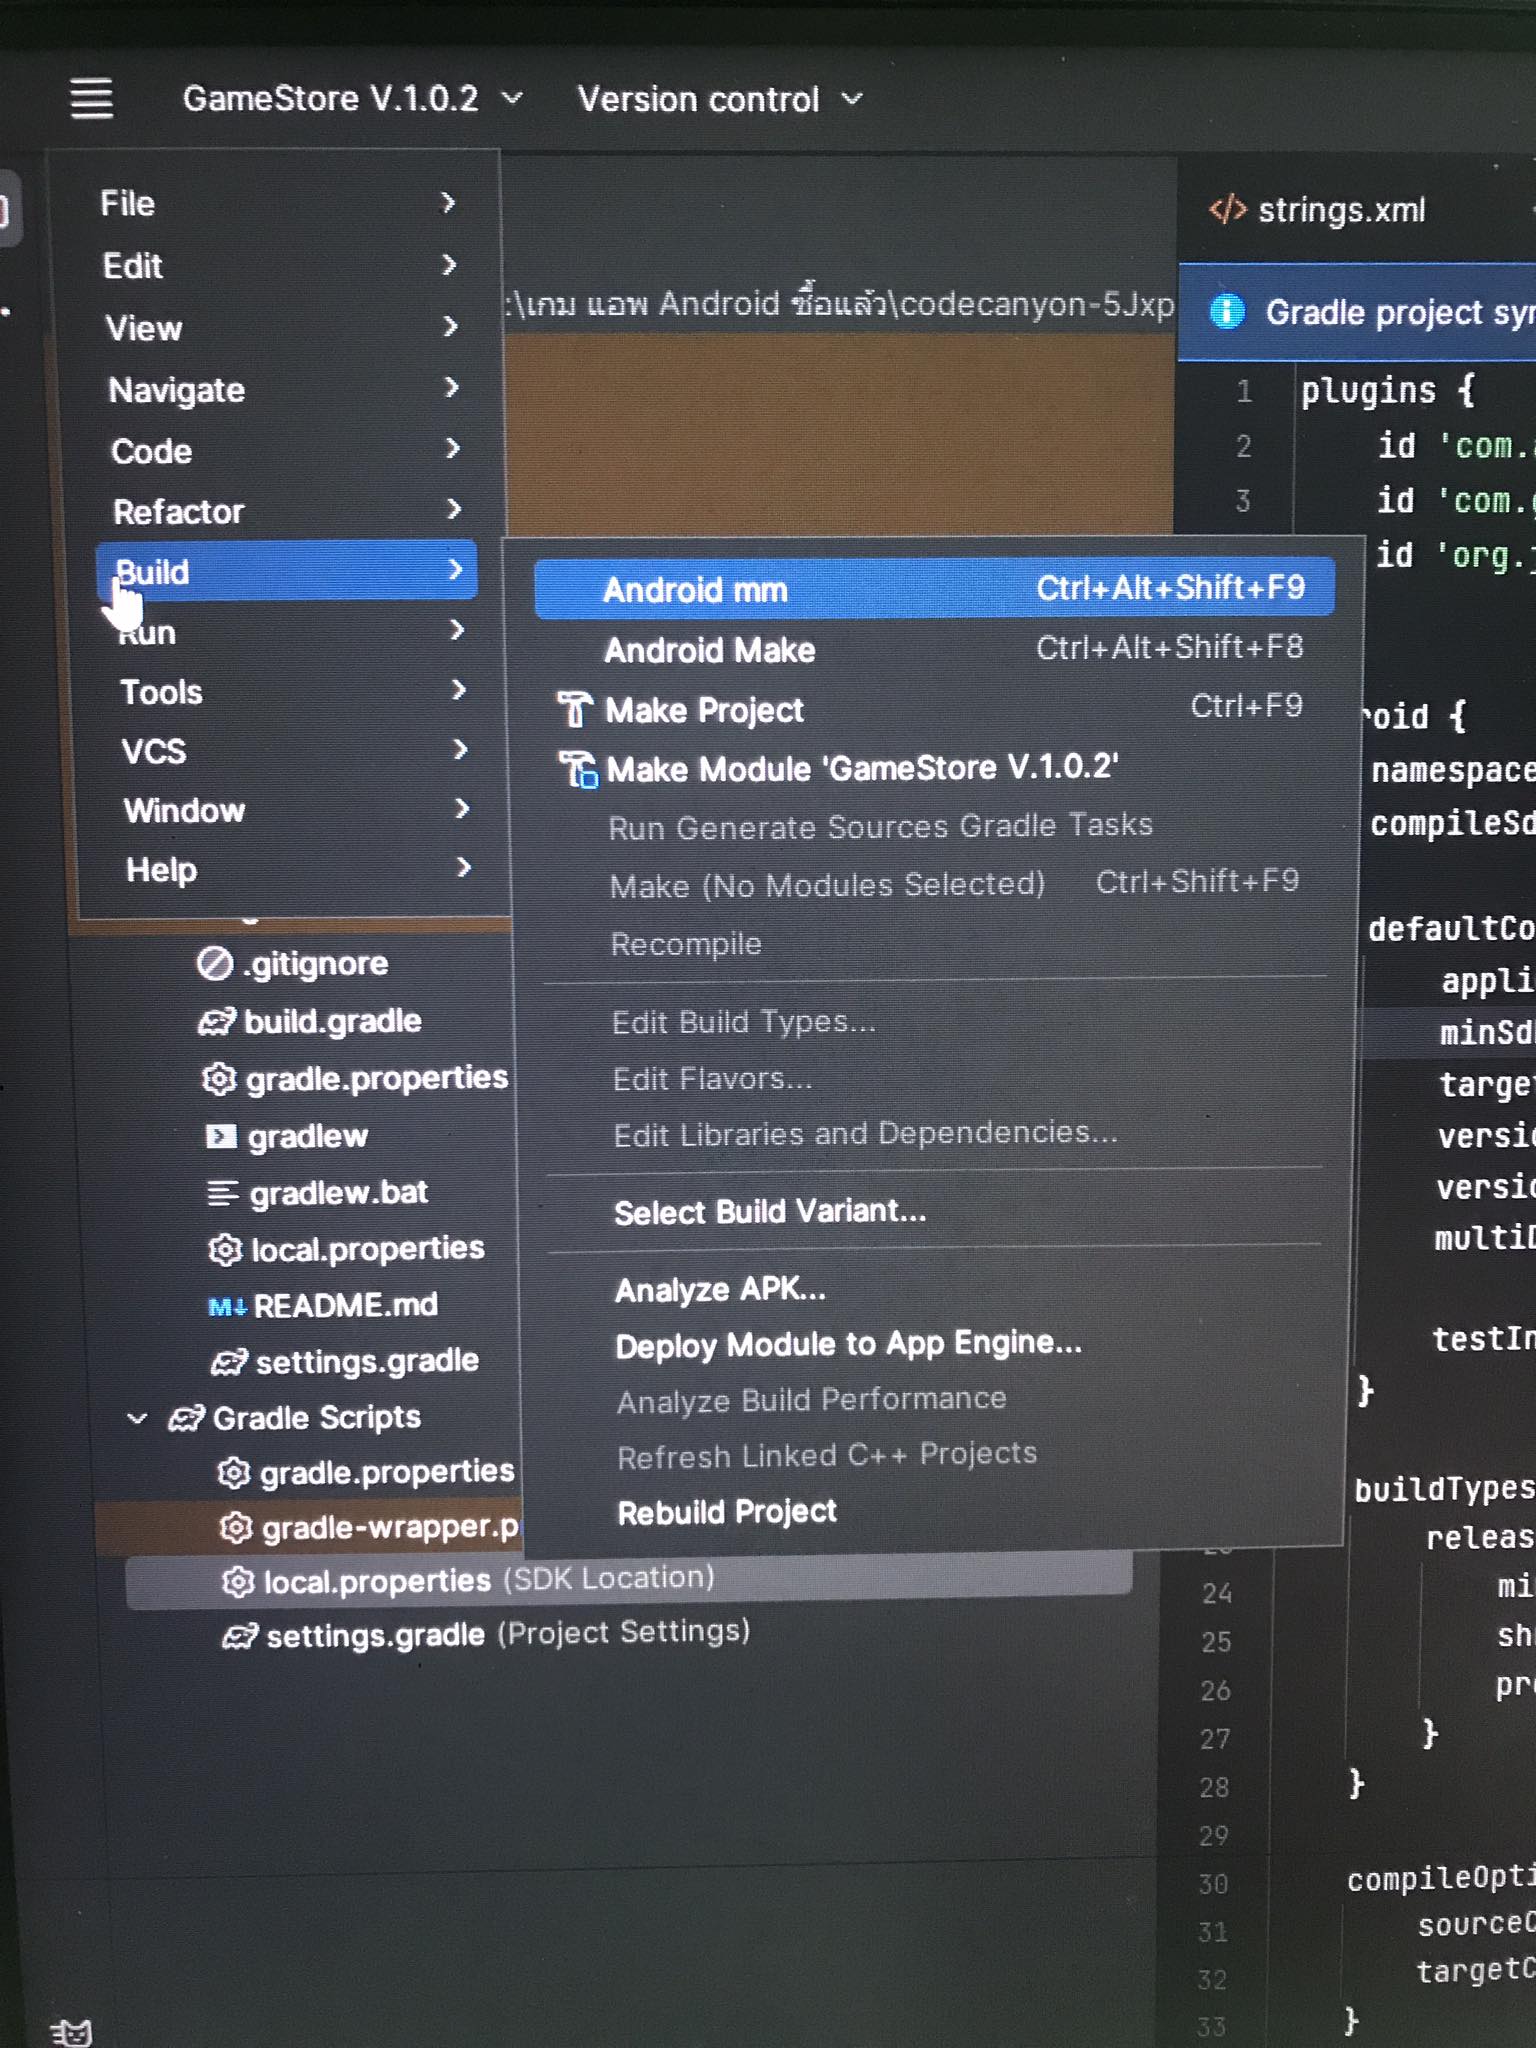
Task: Click the 'defaultCo' code line
Action: [x=1451, y=929]
